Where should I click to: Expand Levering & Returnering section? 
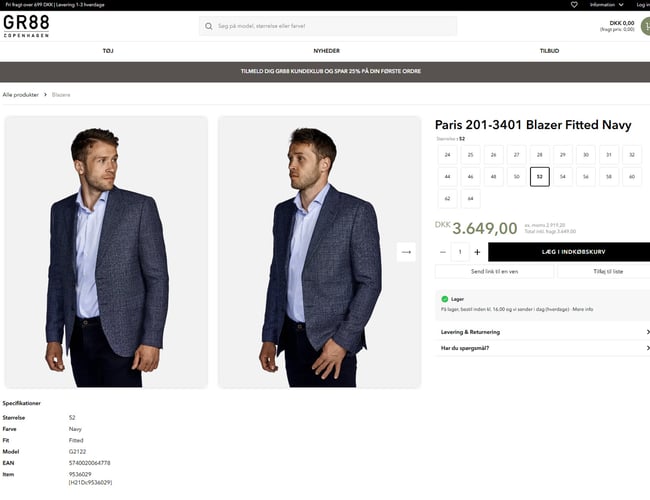click(543, 332)
